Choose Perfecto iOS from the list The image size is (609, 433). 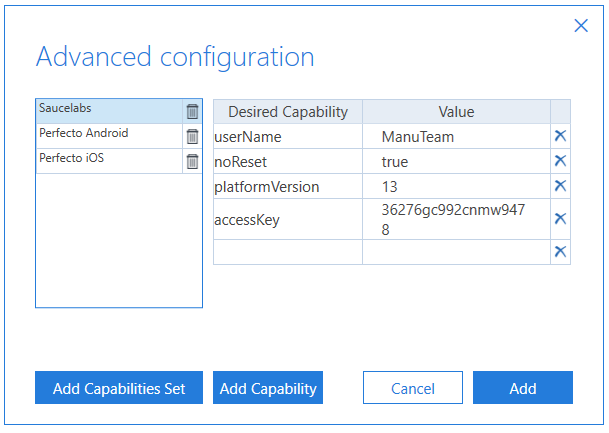[108, 159]
